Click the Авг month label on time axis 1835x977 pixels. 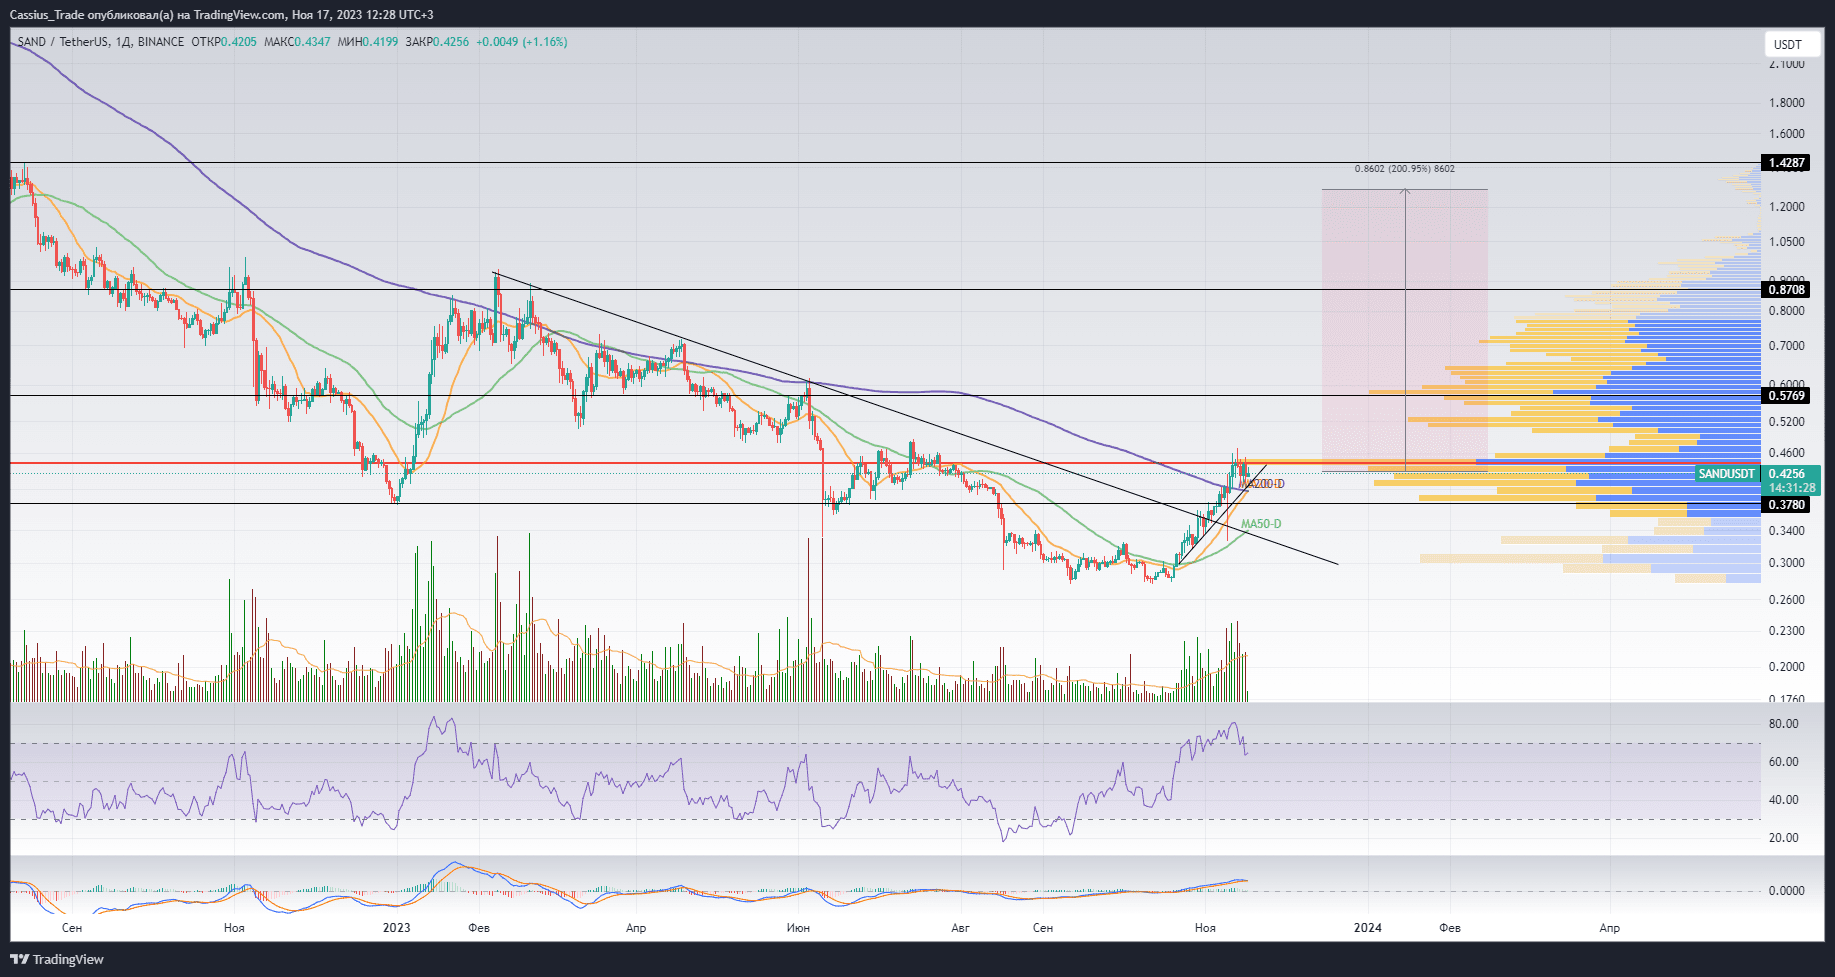pos(960,928)
